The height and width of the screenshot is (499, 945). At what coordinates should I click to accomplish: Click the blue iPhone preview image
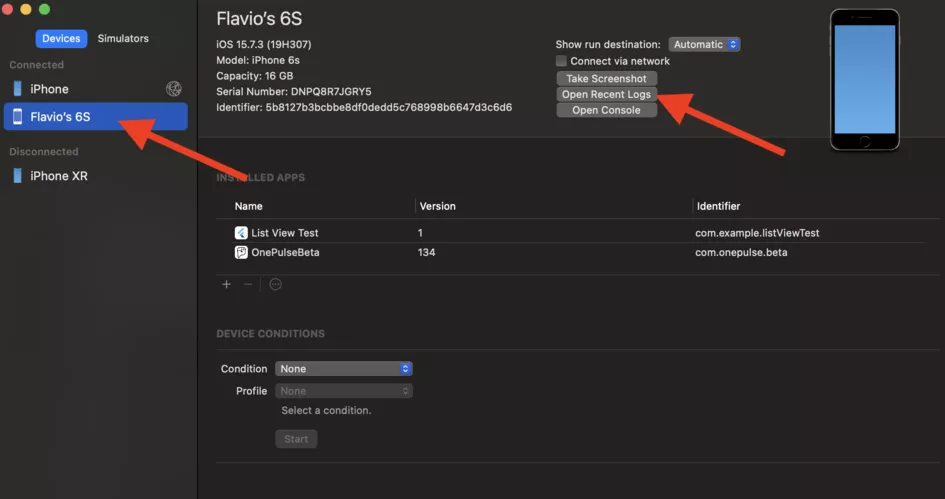click(864, 79)
